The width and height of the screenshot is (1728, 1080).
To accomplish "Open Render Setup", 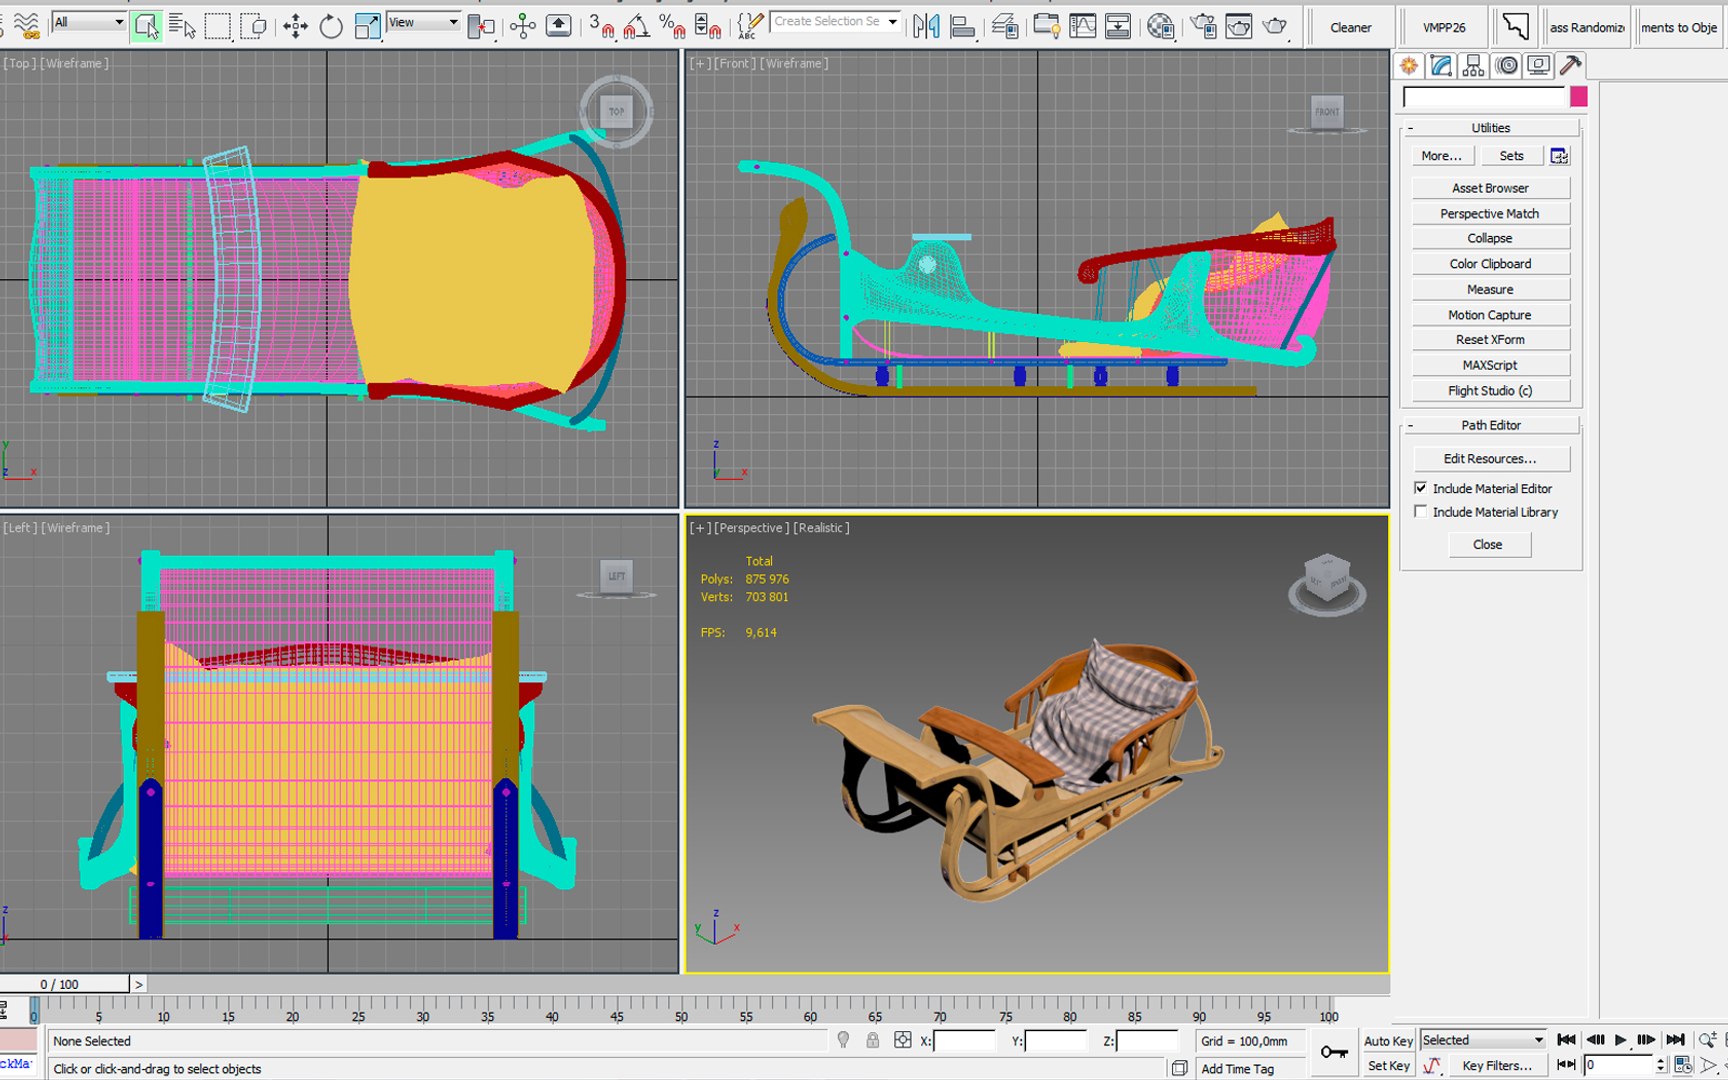I will pyautogui.click(x=1203, y=26).
